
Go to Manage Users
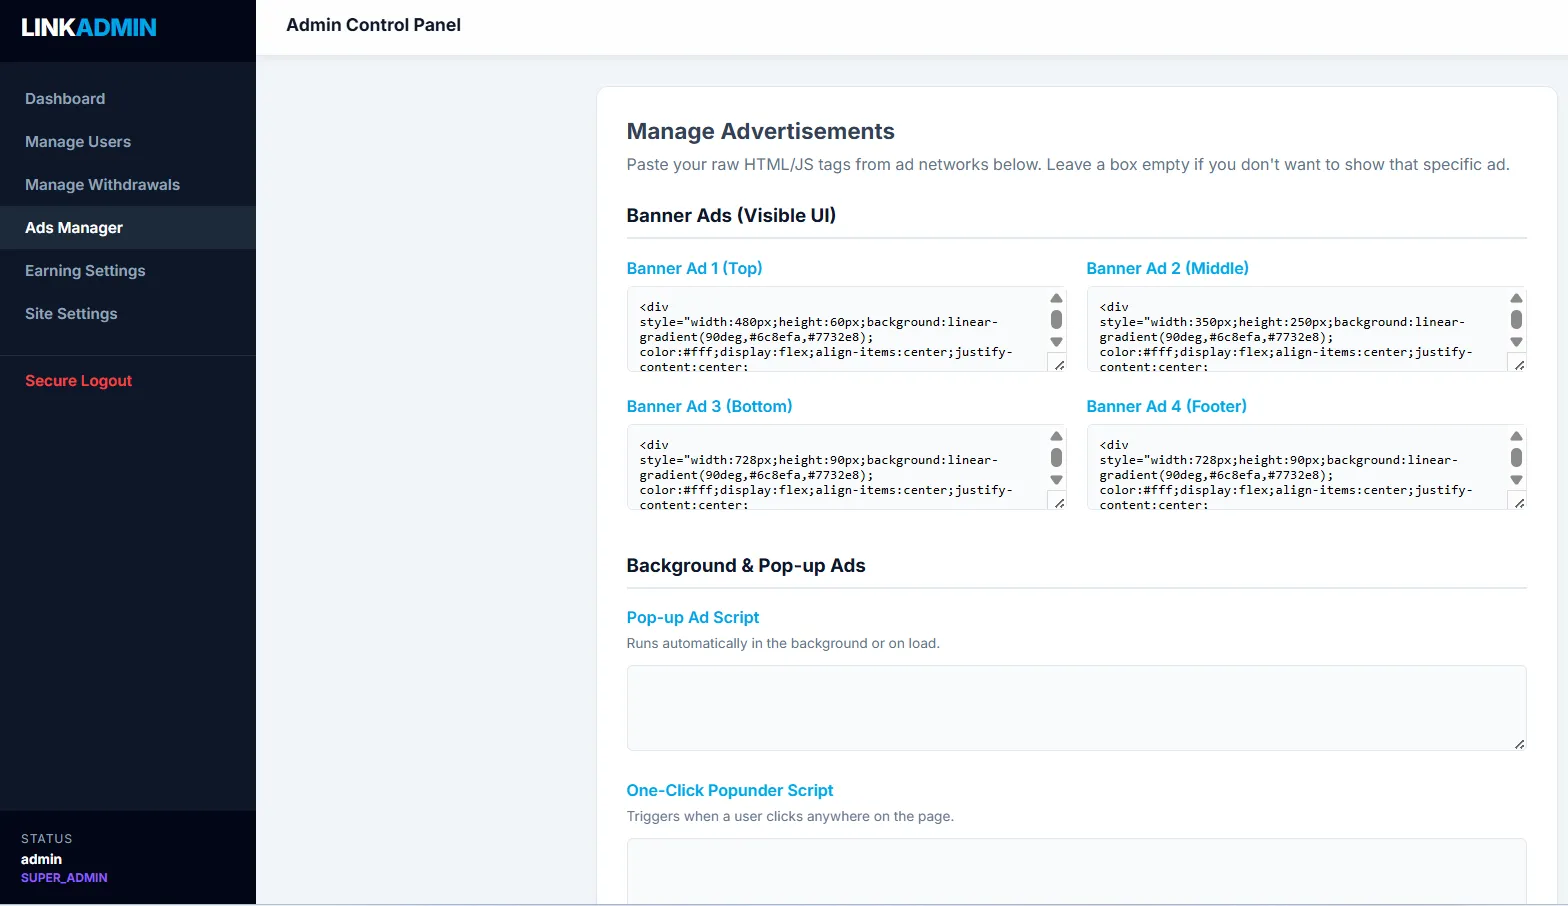tap(78, 142)
